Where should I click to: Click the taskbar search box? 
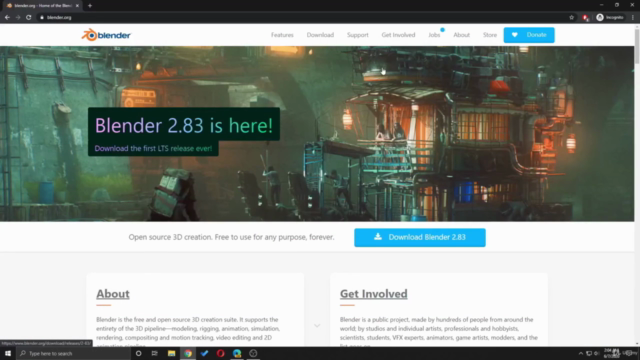[73, 353]
